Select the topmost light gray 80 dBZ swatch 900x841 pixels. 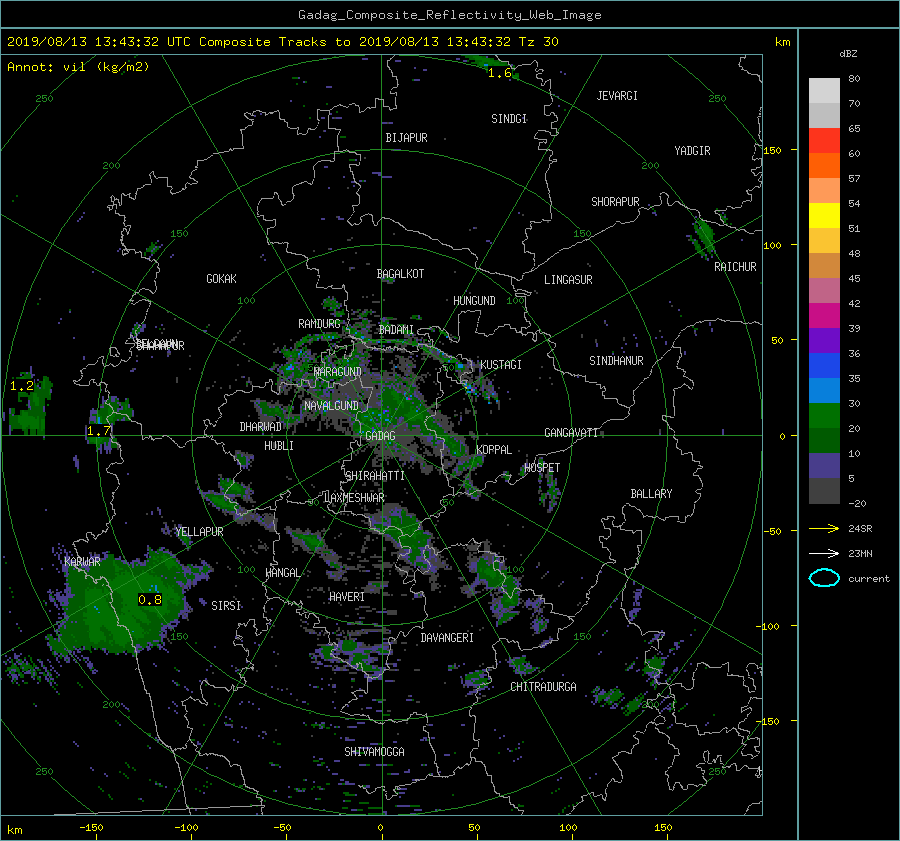[824, 91]
